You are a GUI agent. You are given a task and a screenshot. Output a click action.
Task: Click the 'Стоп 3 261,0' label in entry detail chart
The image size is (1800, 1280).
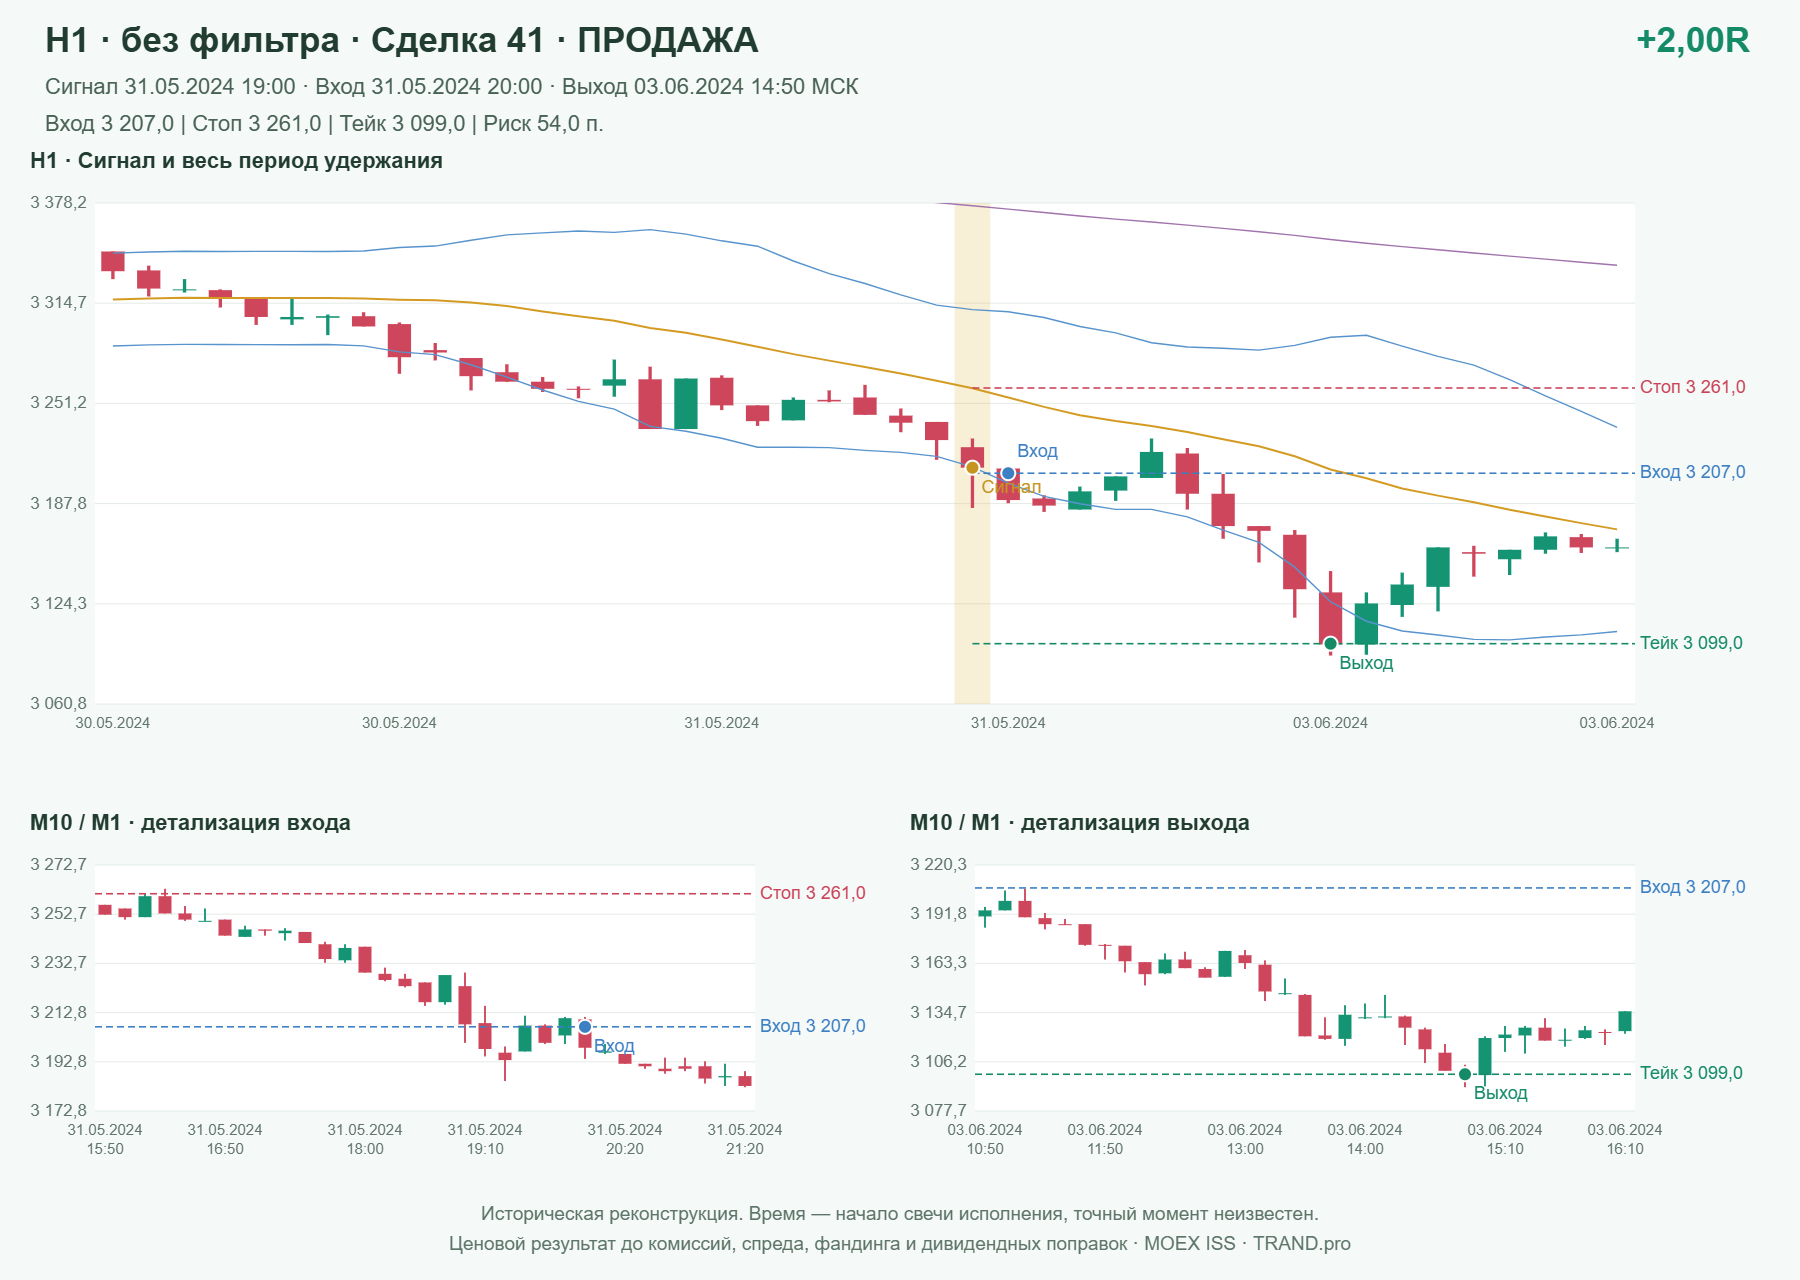point(812,893)
